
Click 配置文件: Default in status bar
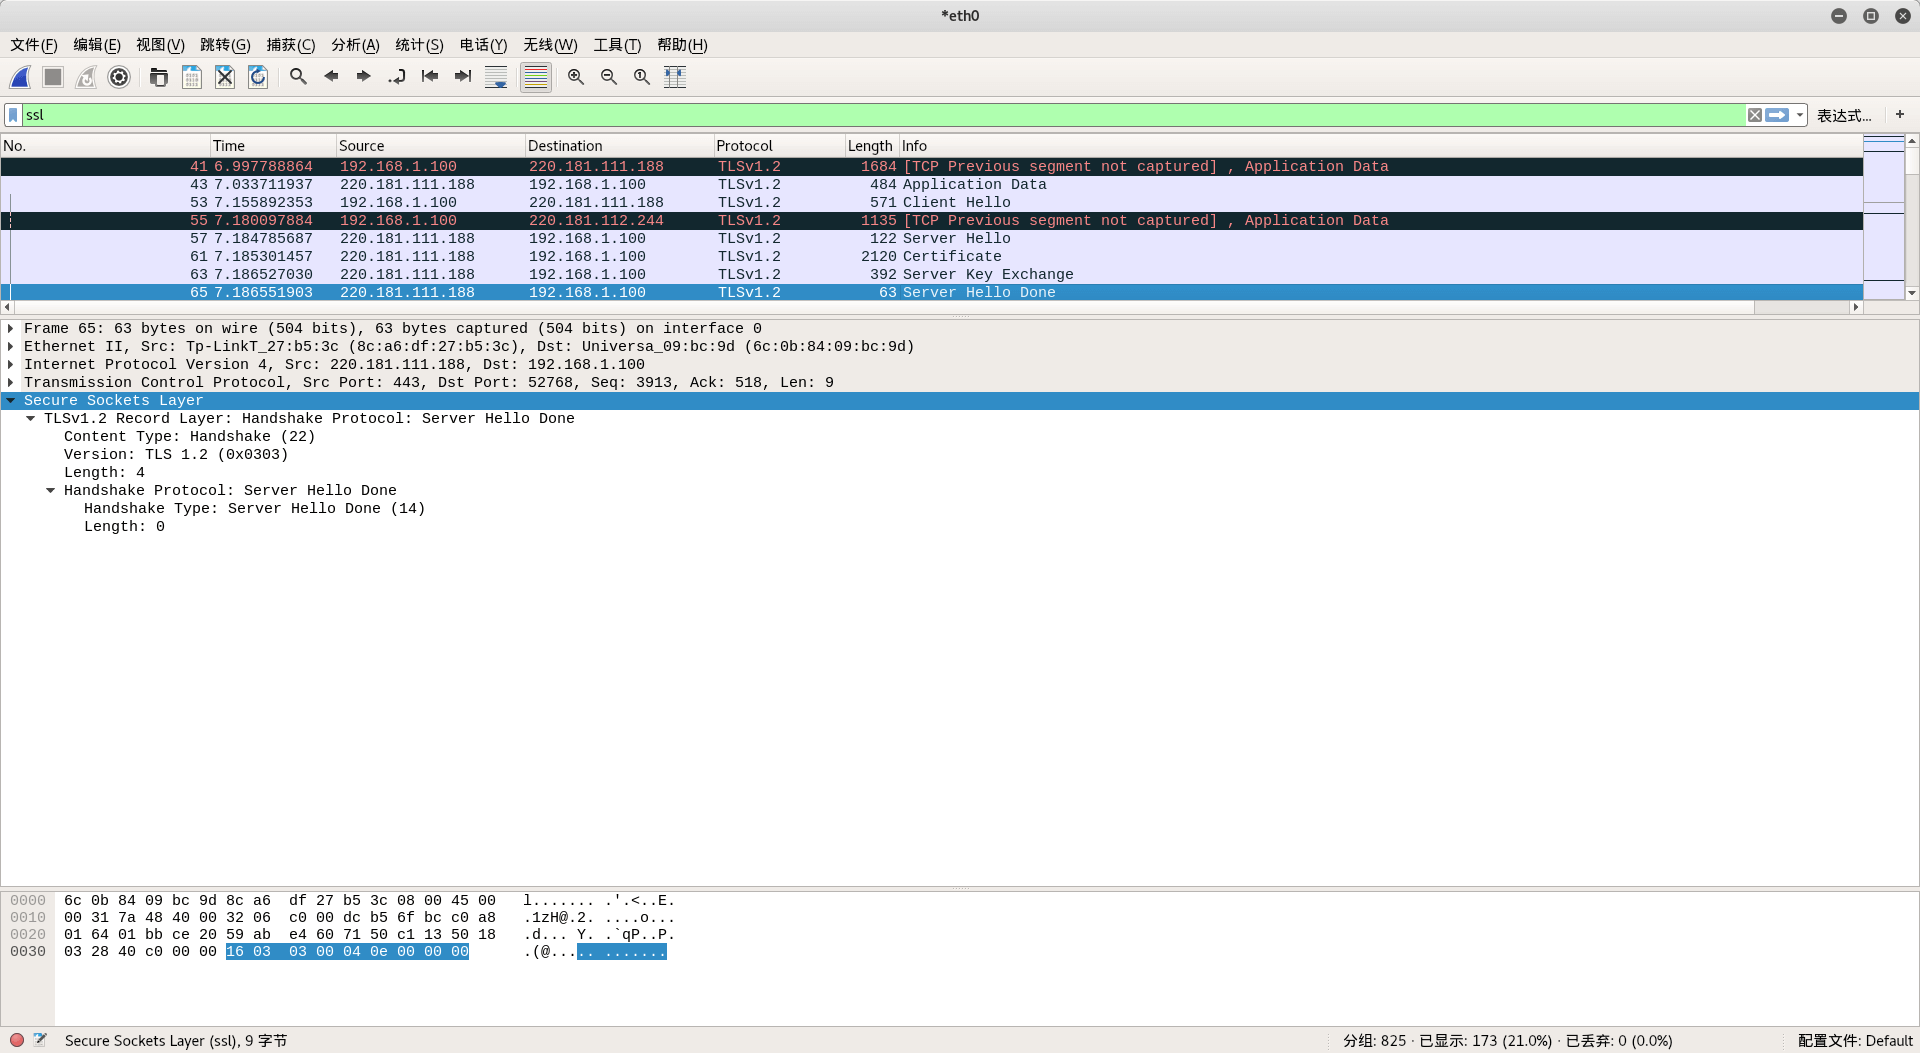(1855, 1040)
